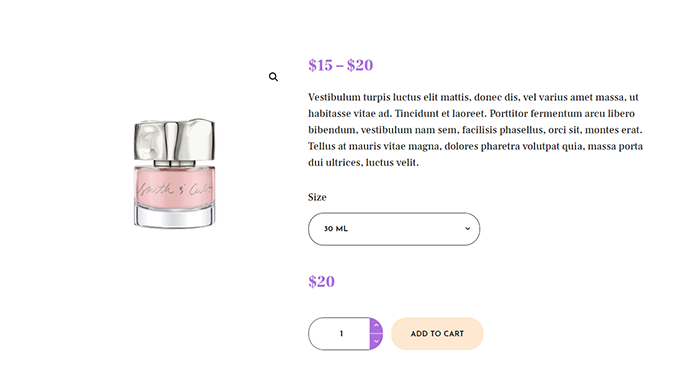The height and width of the screenshot is (370, 700).
Task: Click the clear glass base of the bottle
Action: pos(175,216)
